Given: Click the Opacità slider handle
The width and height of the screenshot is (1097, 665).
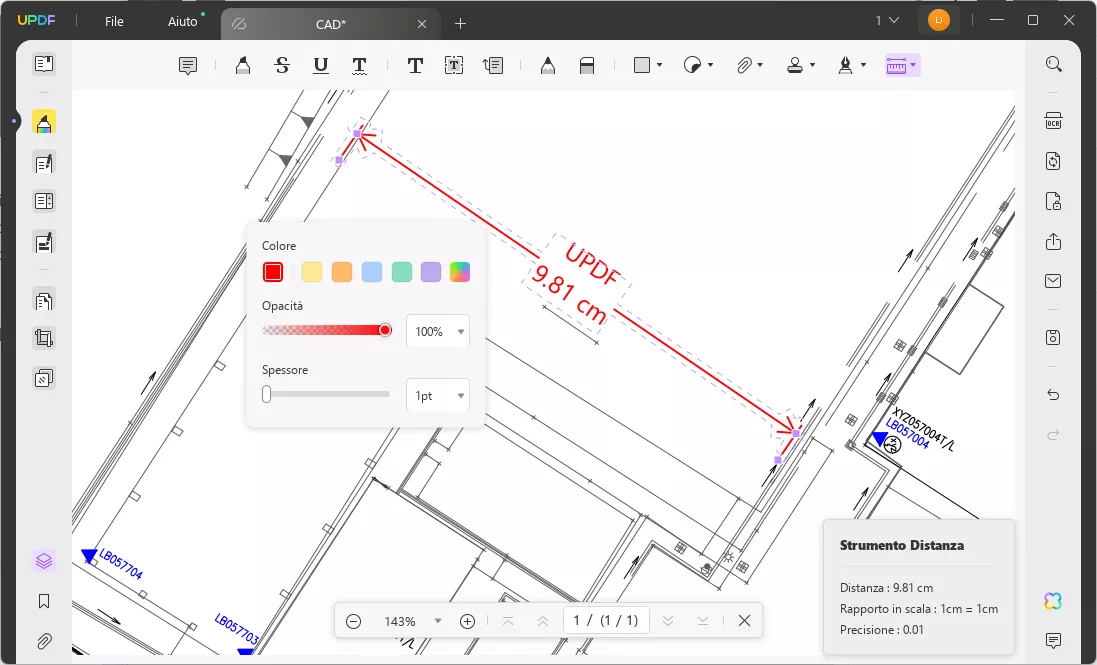Looking at the screenshot, I should 385,330.
